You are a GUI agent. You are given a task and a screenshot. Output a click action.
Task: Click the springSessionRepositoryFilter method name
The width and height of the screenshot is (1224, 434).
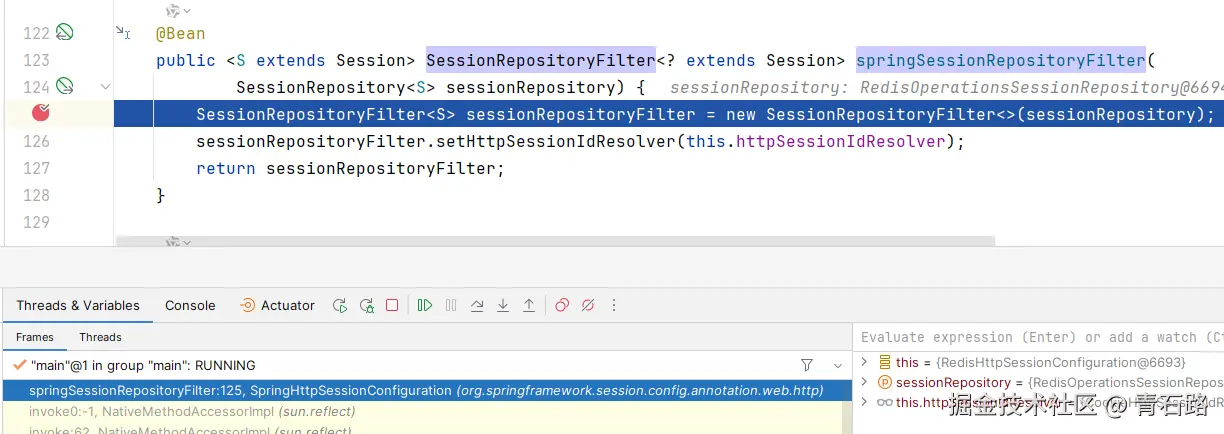click(1001, 60)
